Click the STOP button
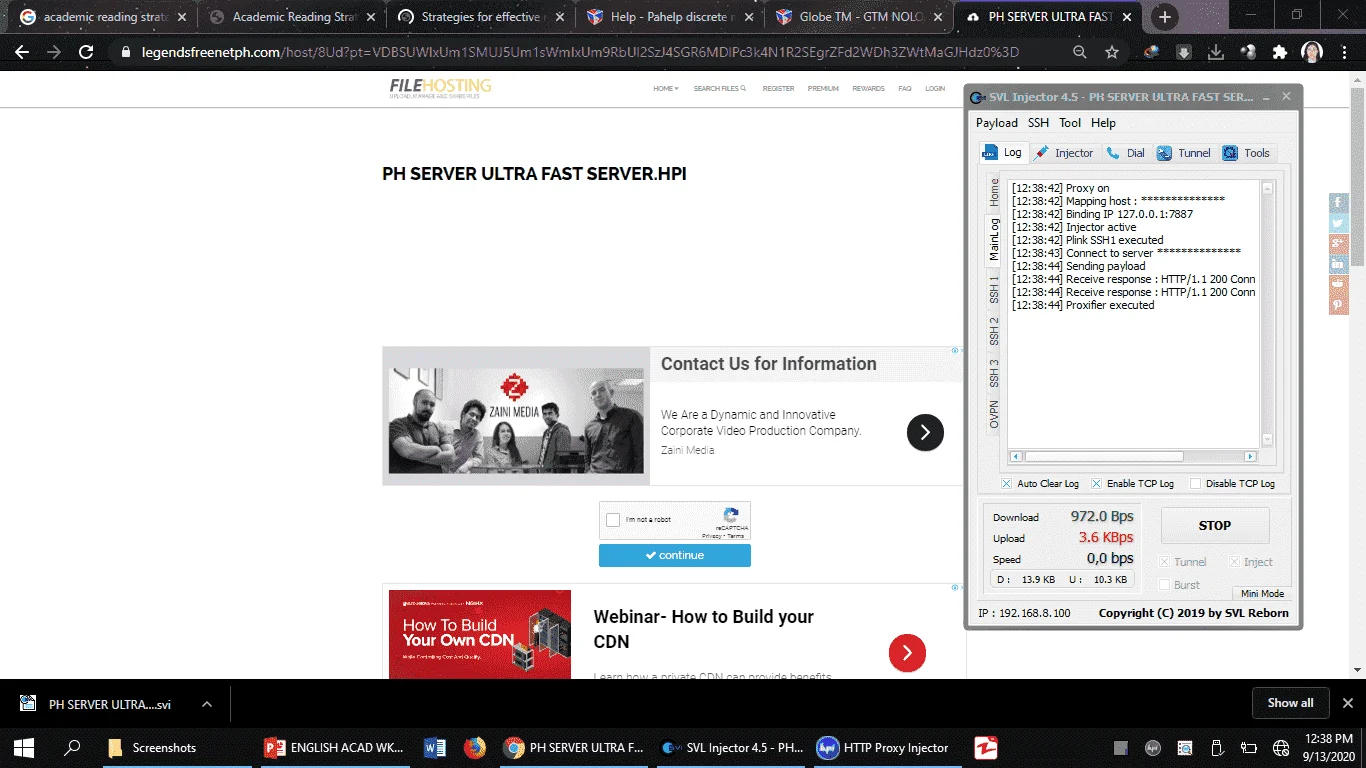Image resolution: width=1366 pixels, height=768 pixels. click(1215, 525)
